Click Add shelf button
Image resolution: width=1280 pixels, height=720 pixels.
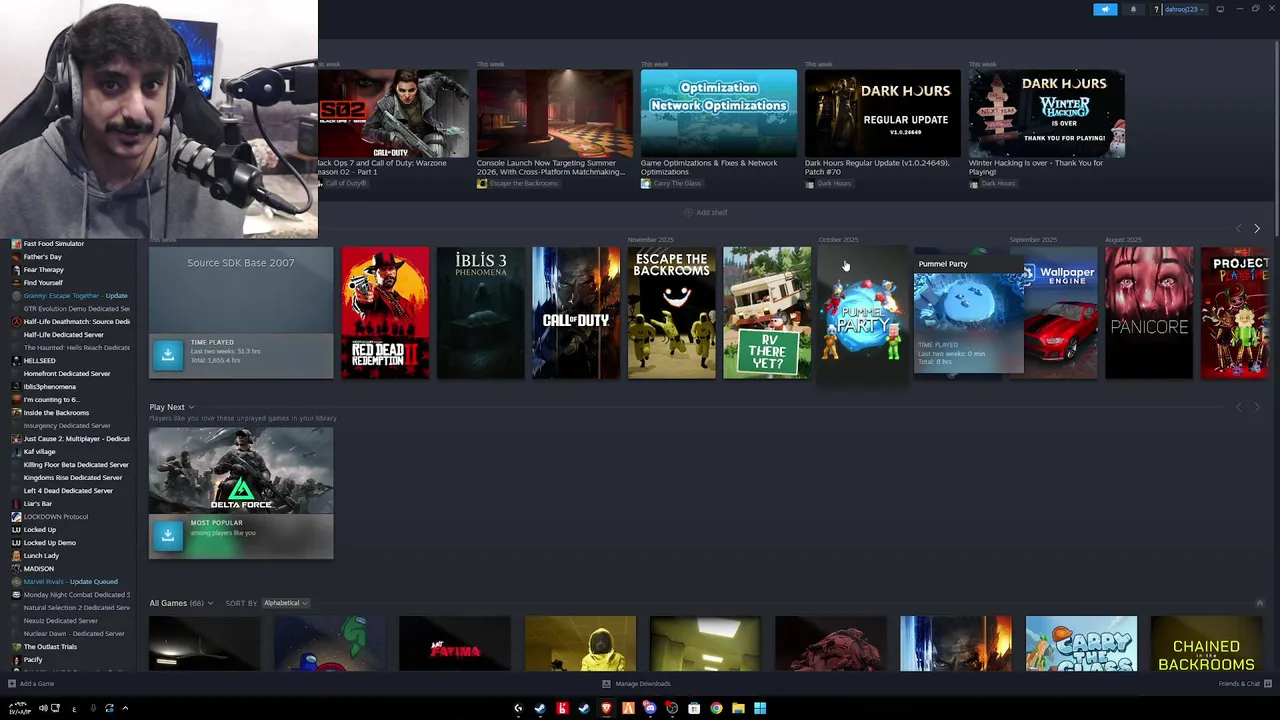point(706,212)
